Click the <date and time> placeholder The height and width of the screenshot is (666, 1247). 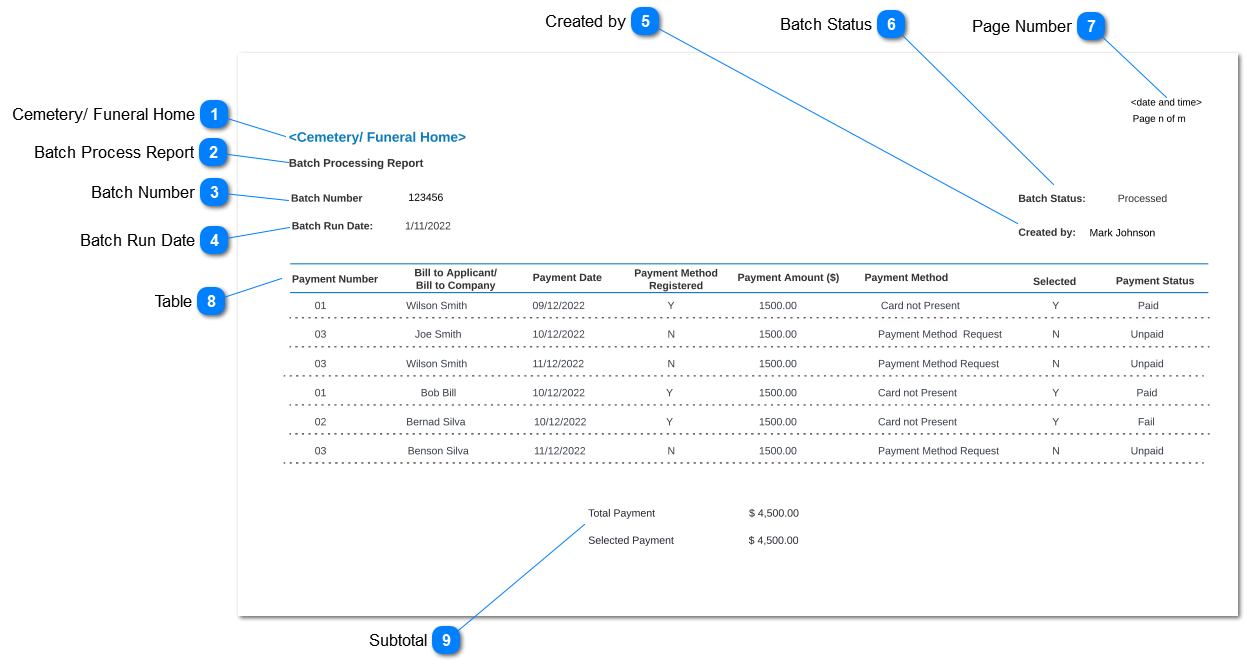[x=1166, y=102]
